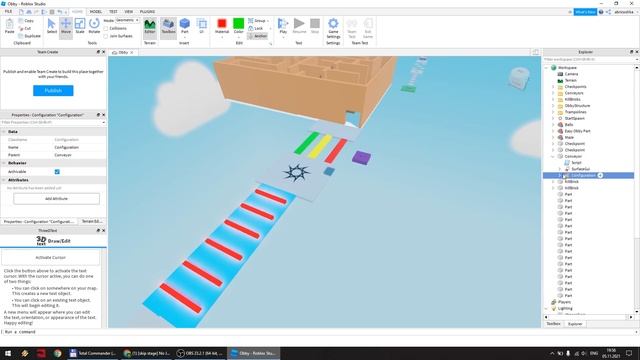Uncheck the Archivable property checkbox

click(x=57, y=172)
